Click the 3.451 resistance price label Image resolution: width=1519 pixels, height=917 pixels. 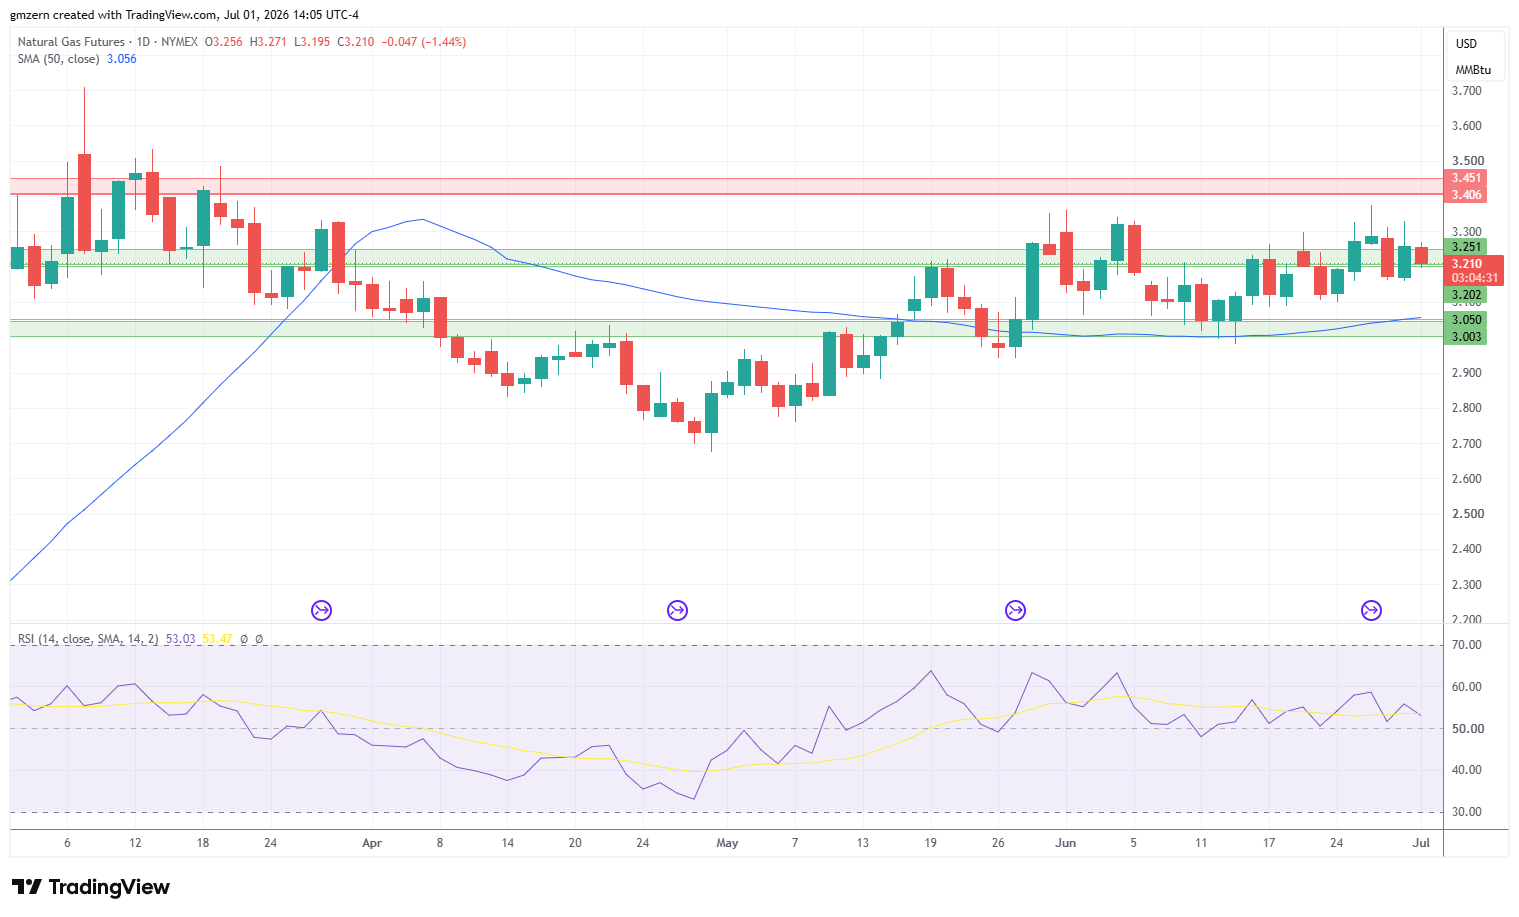pos(1466,178)
